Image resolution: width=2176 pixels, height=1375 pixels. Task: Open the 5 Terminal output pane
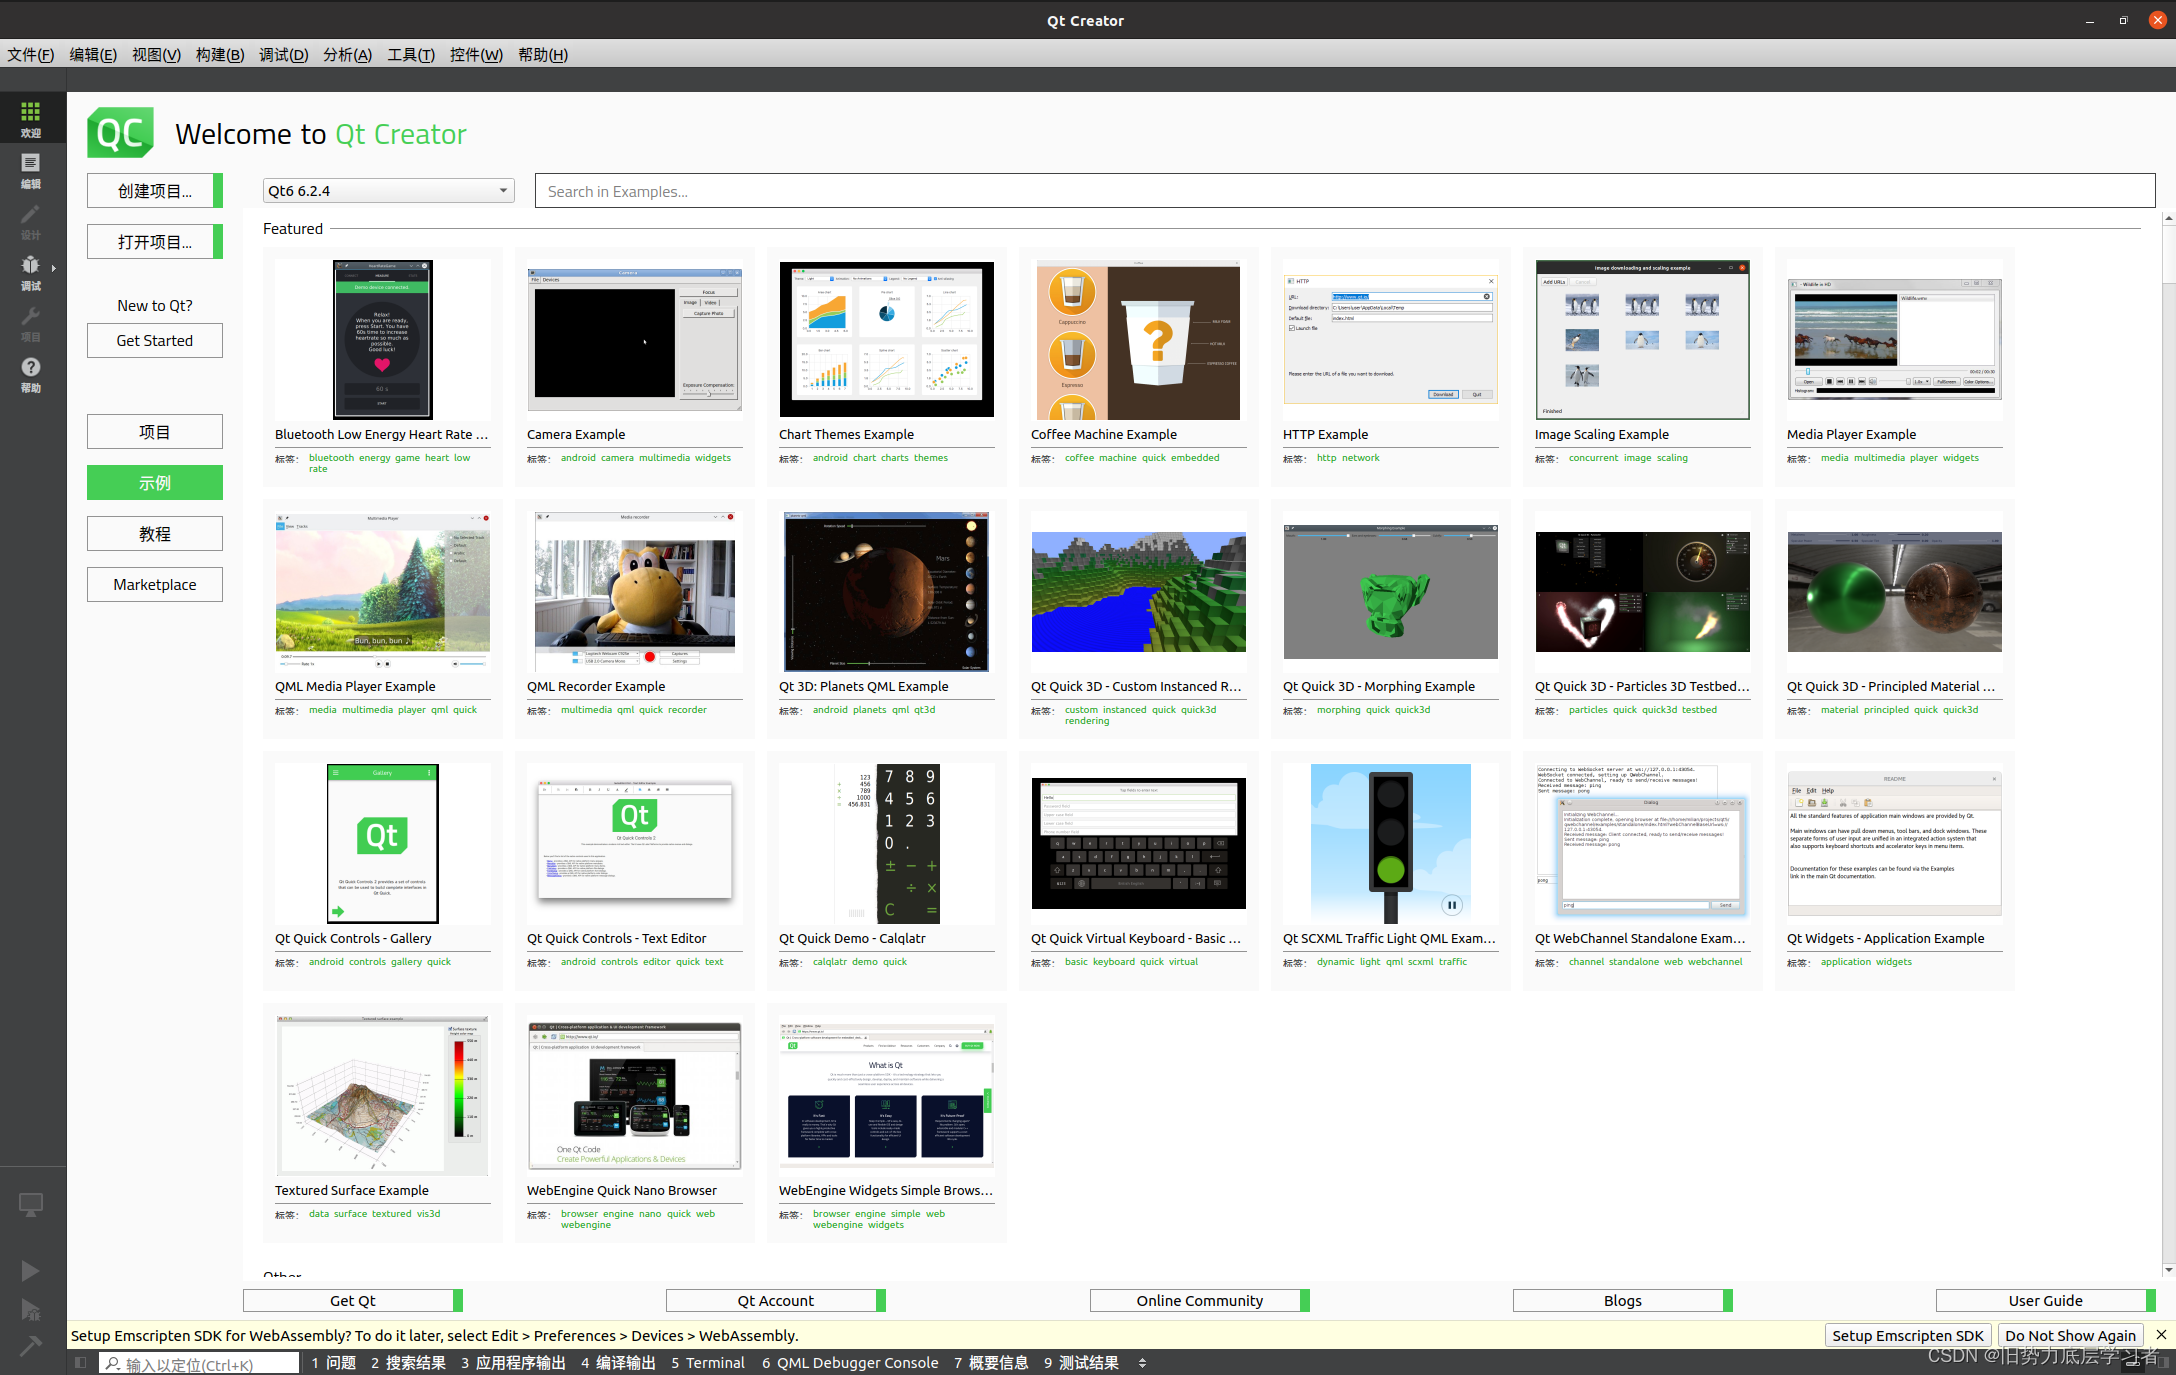[707, 1363]
